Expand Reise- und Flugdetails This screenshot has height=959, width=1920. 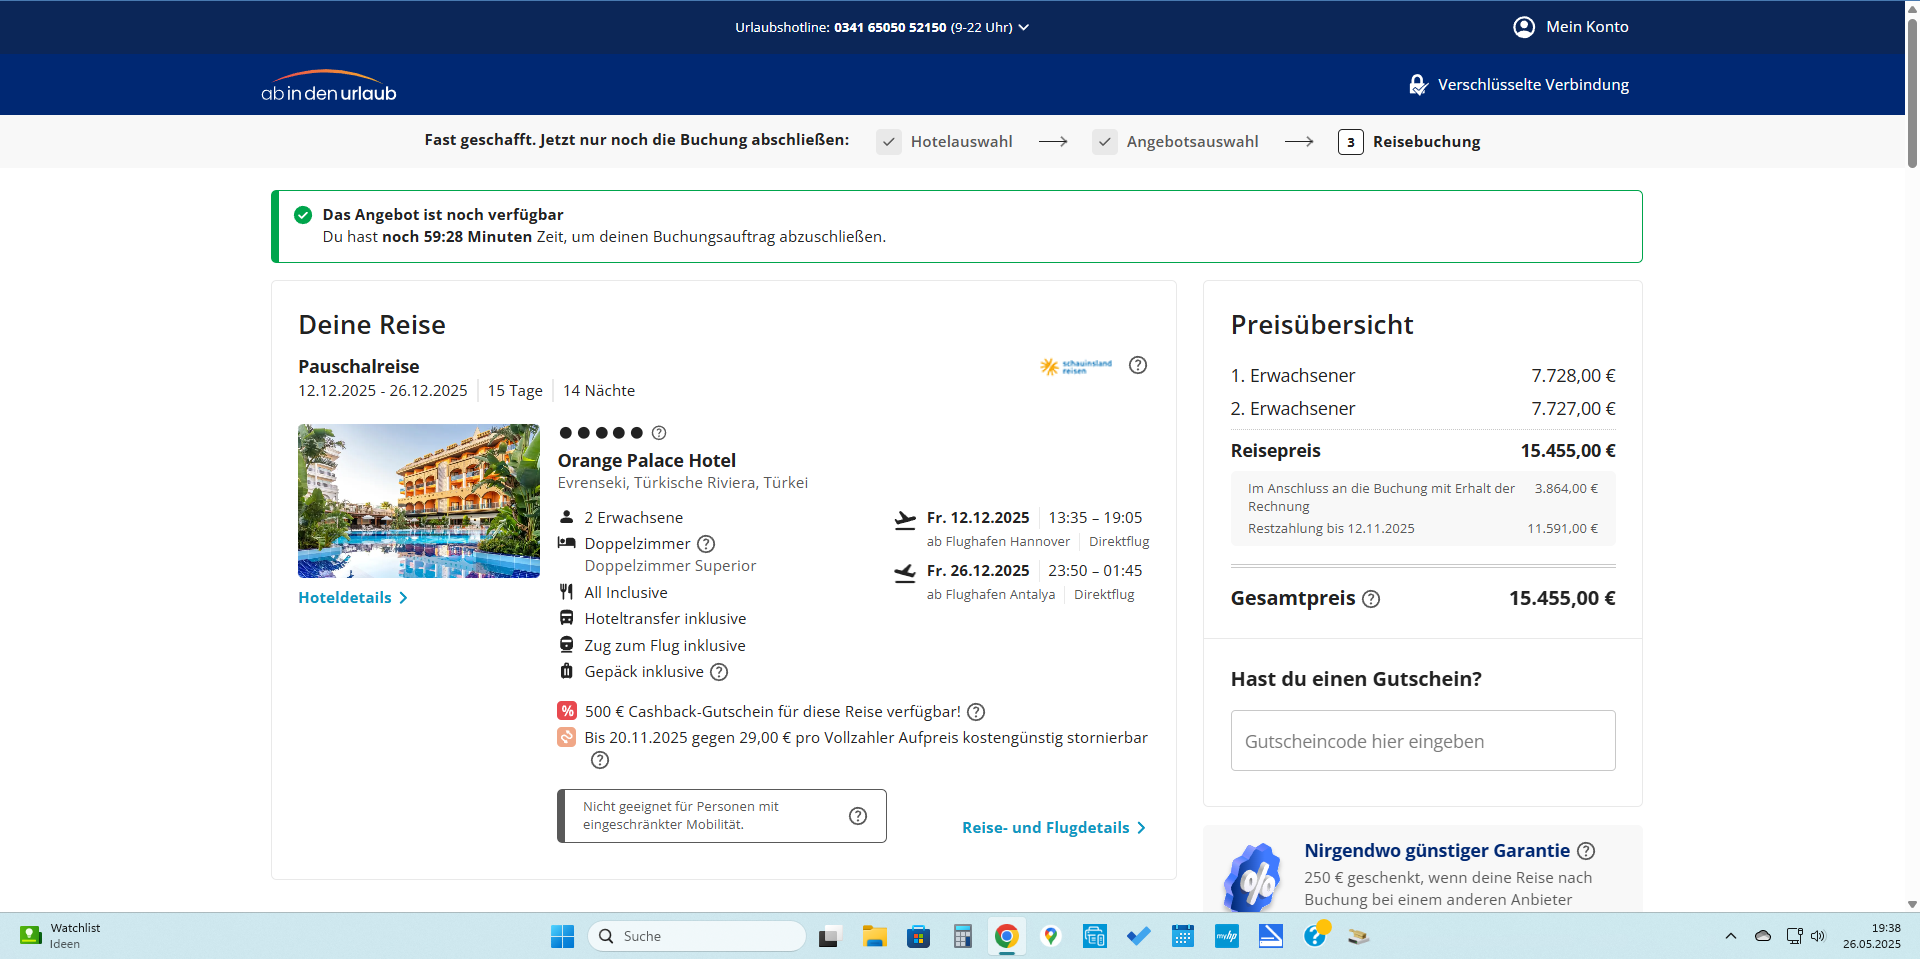click(1053, 828)
